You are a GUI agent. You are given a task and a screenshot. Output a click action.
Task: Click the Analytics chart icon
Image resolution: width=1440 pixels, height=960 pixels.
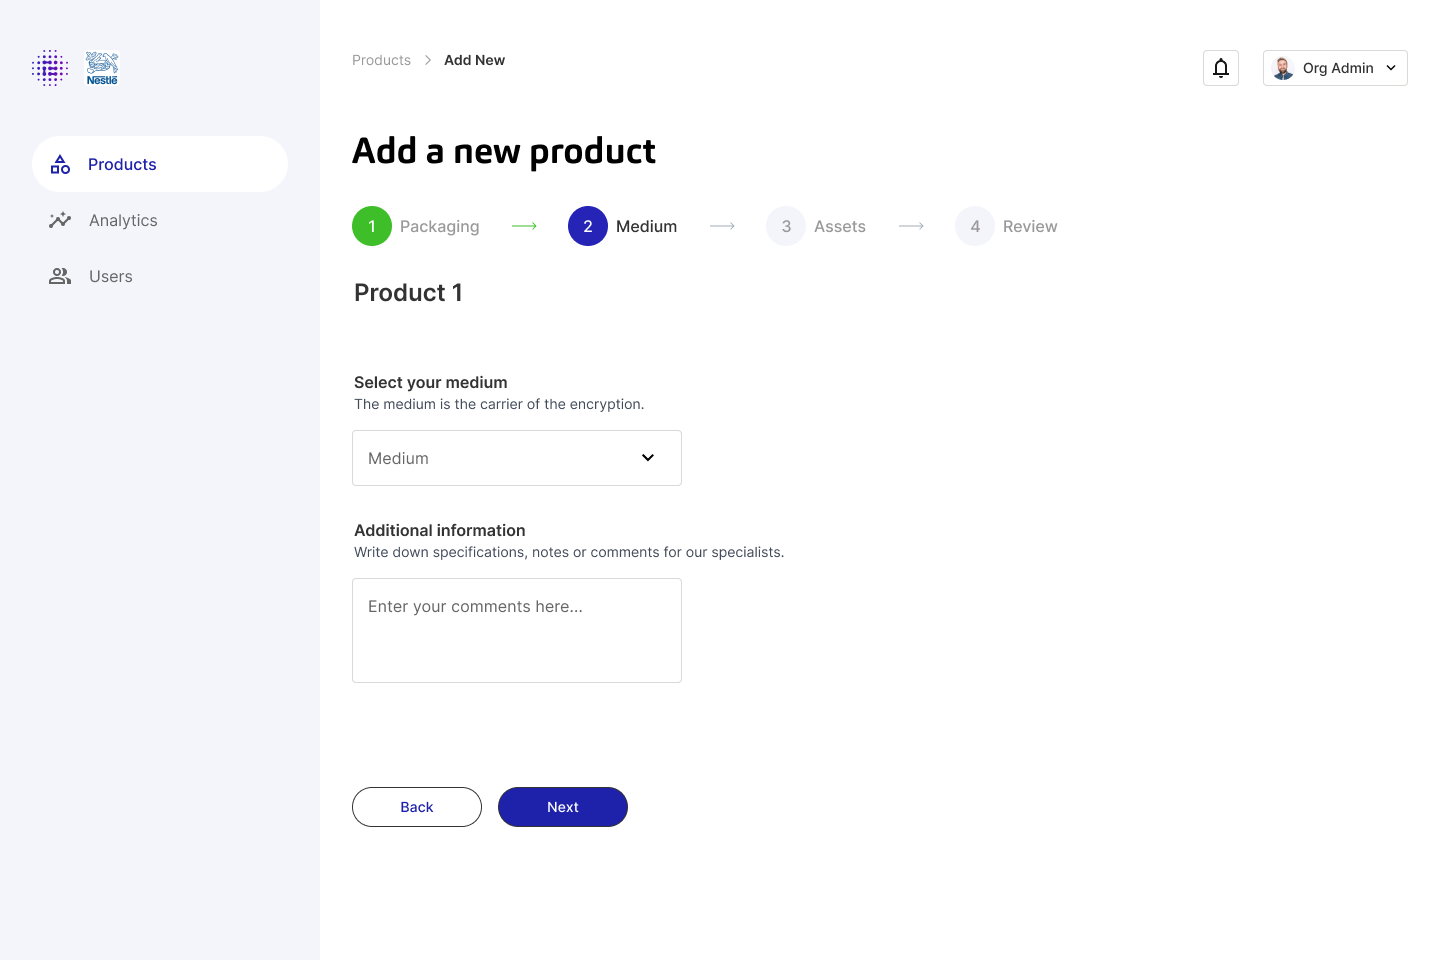(60, 220)
